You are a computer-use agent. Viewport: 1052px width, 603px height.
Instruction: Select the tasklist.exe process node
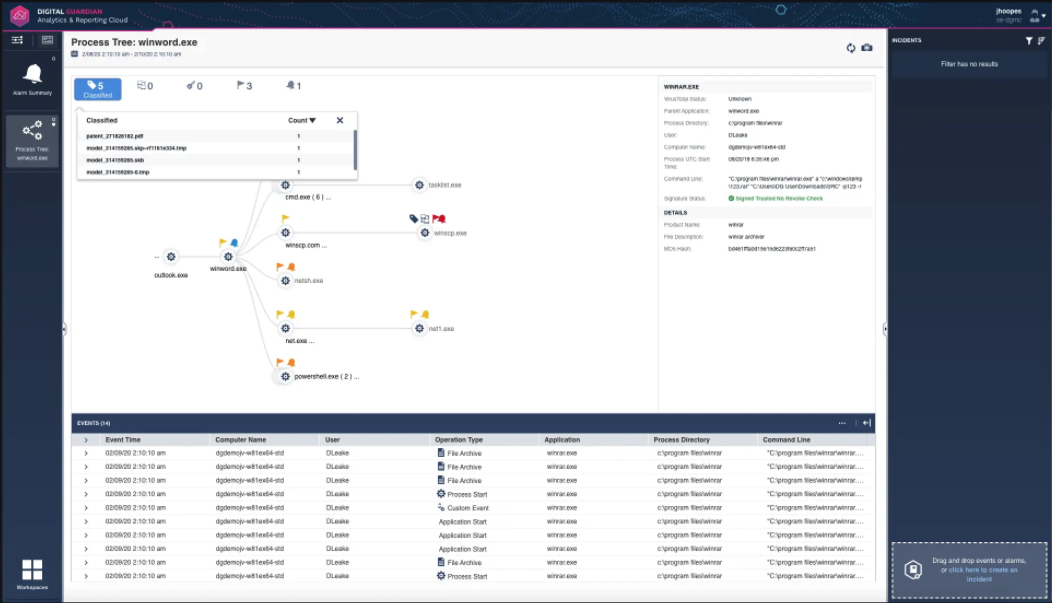click(x=419, y=185)
